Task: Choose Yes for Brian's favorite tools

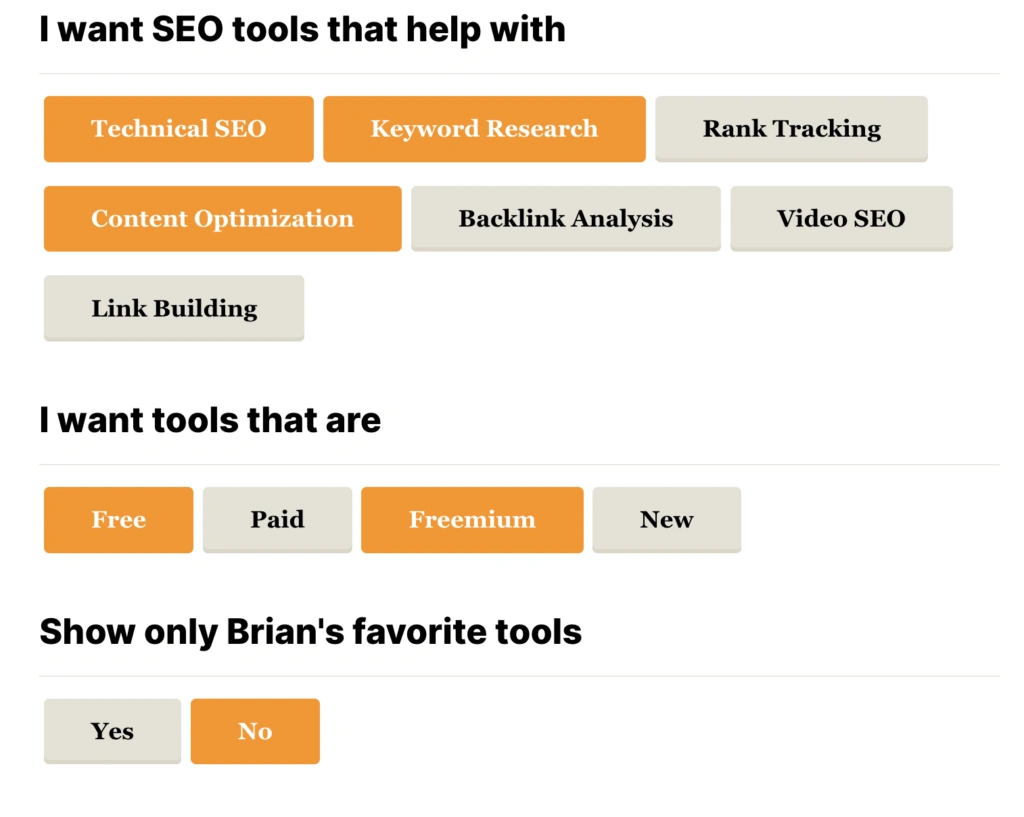Action: click(x=112, y=732)
